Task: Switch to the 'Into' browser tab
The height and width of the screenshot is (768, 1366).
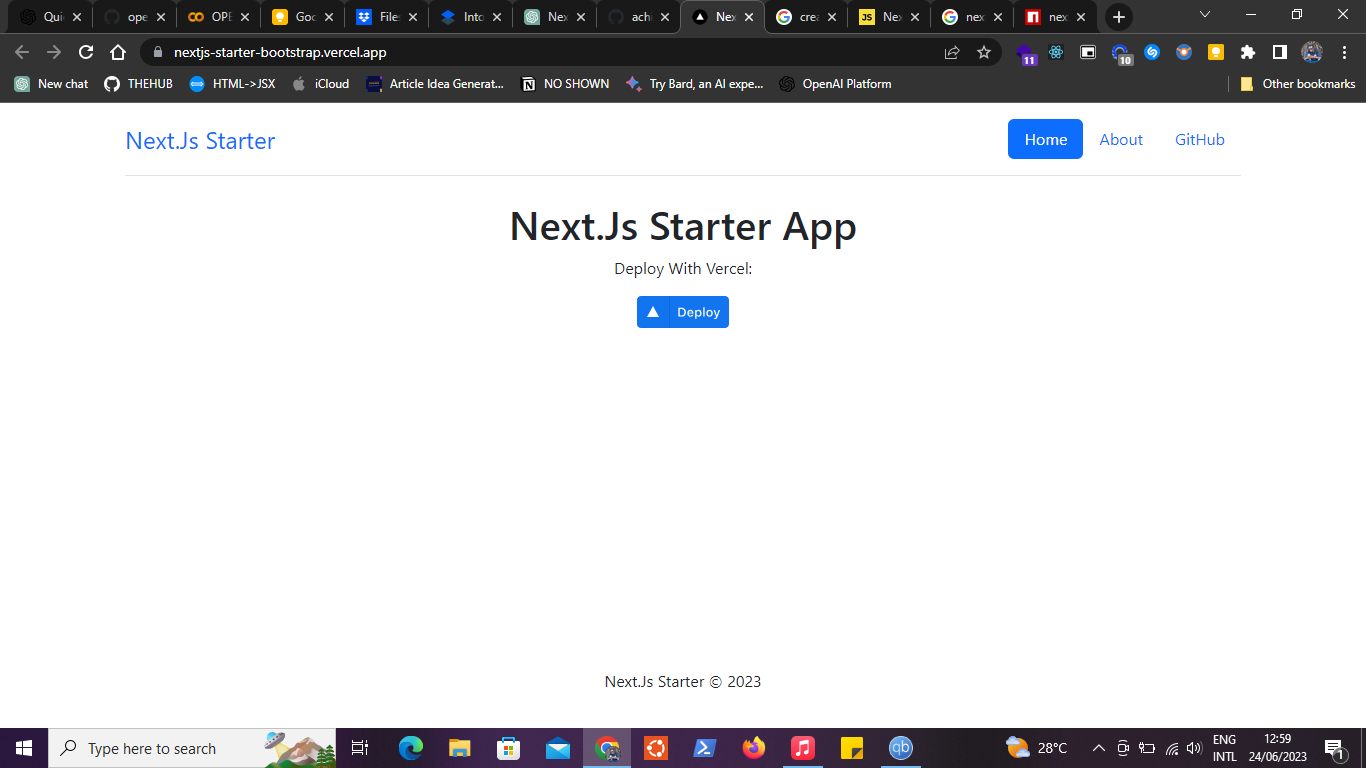Action: (472, 17)
